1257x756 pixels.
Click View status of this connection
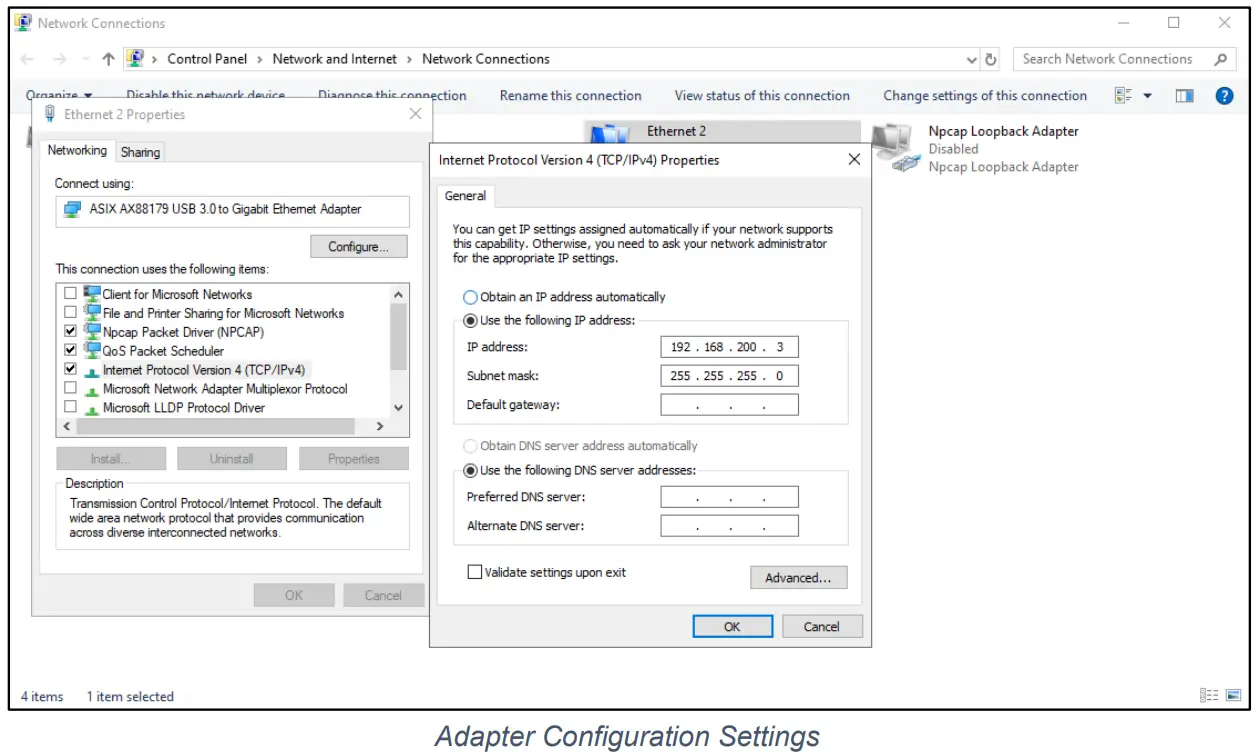click(x=762, y=96)
